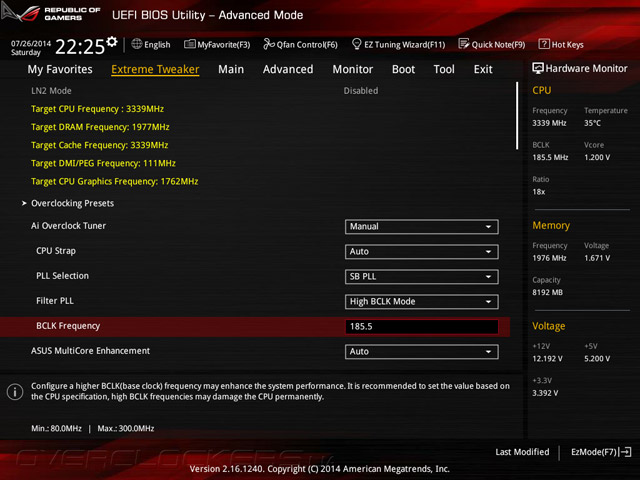Open the CPU Strap dropdown
The image size is (640, 480).
[x=422, y=252]
